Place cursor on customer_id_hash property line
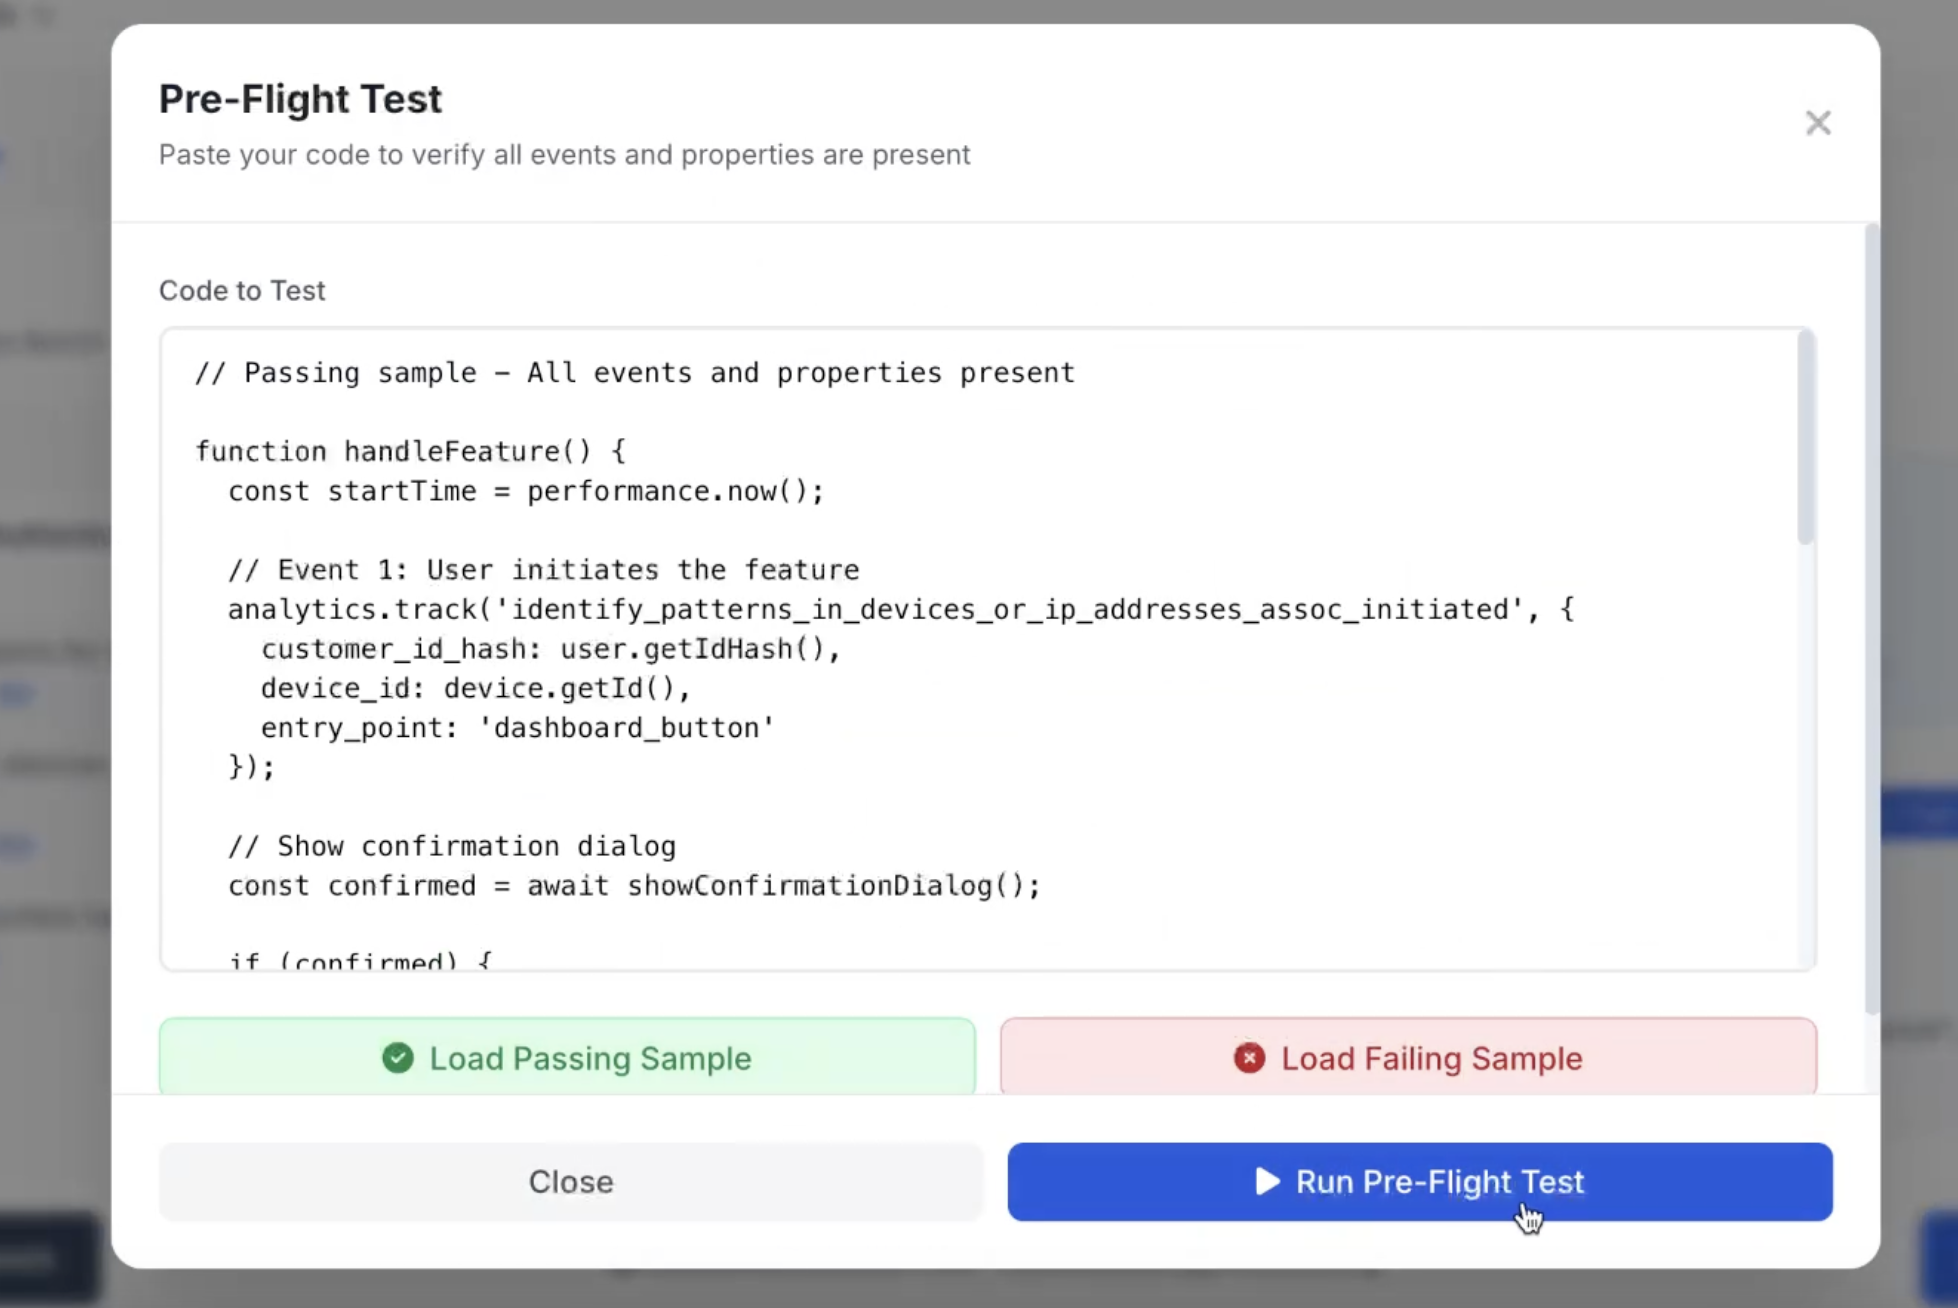This screenshot has width=1958, height=1308. (x=550, y=649)
